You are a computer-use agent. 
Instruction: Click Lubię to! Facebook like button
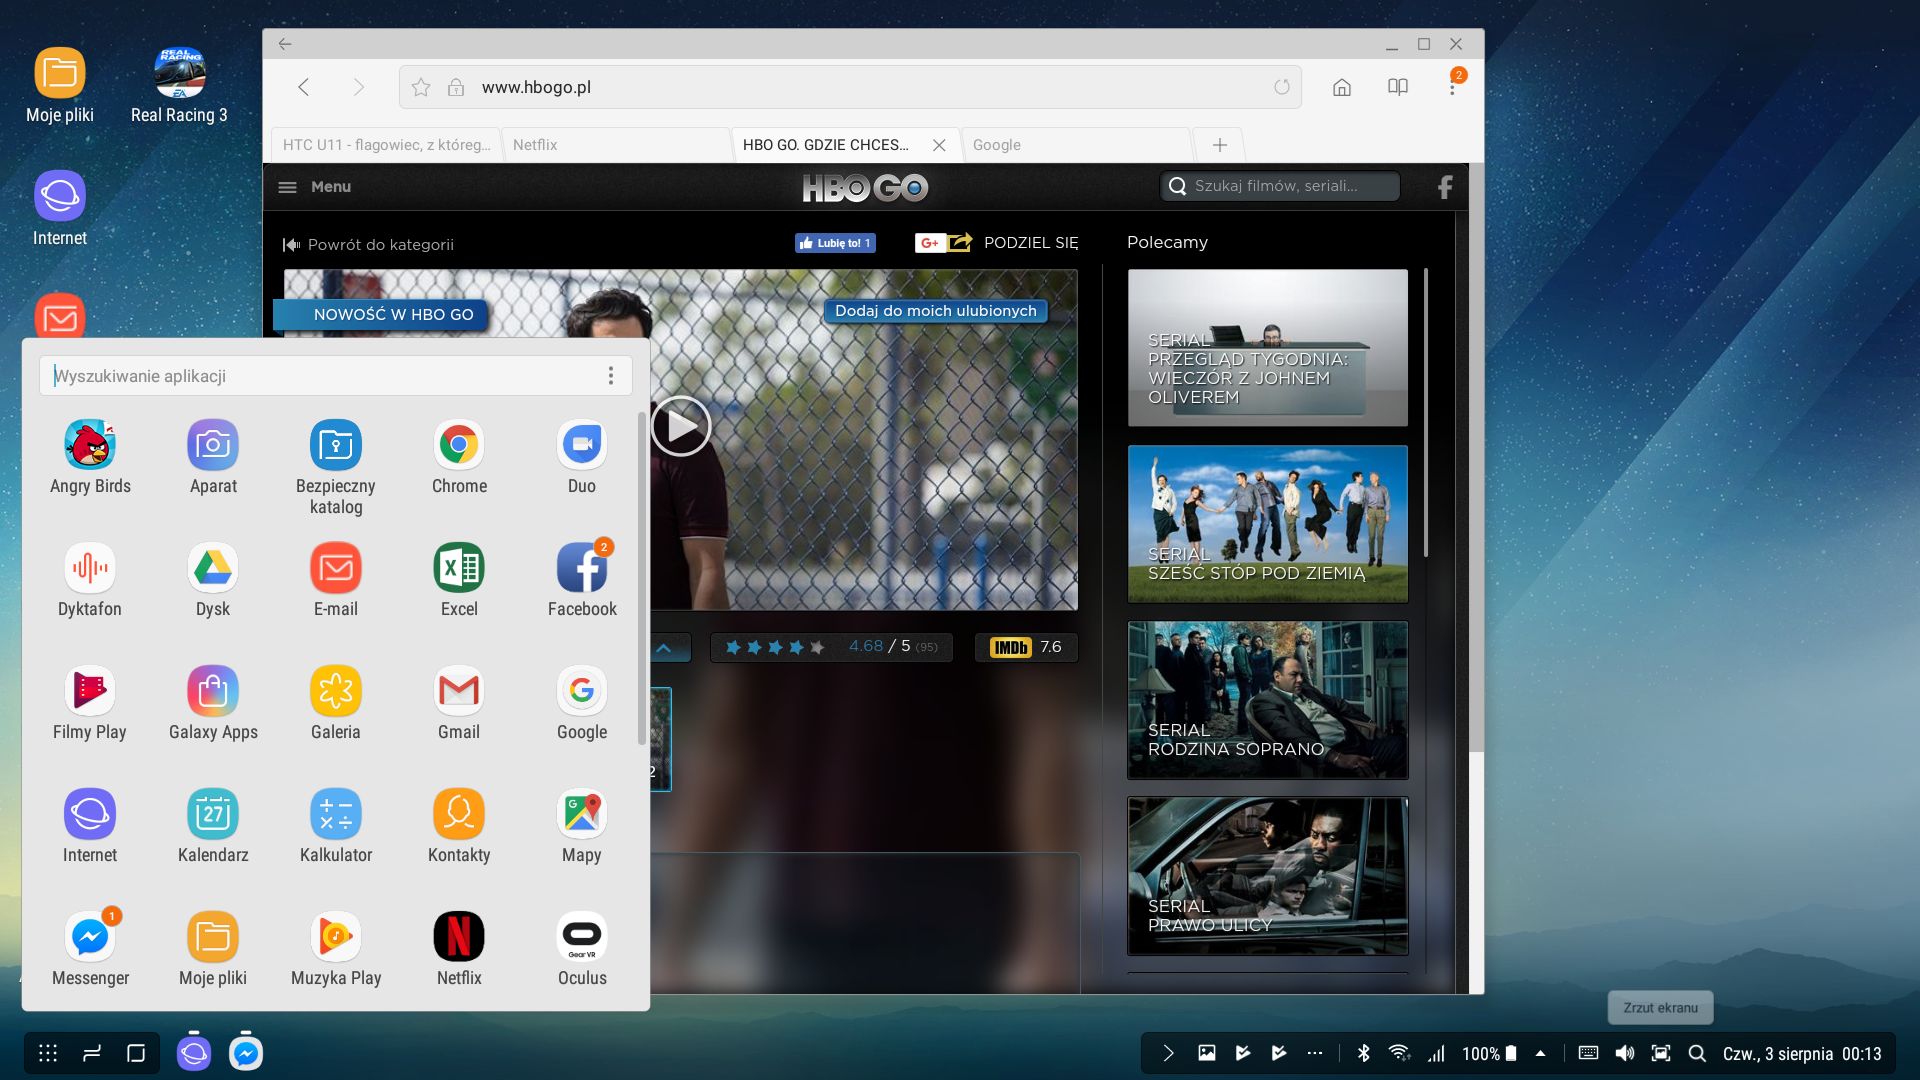tap(835, 243)
